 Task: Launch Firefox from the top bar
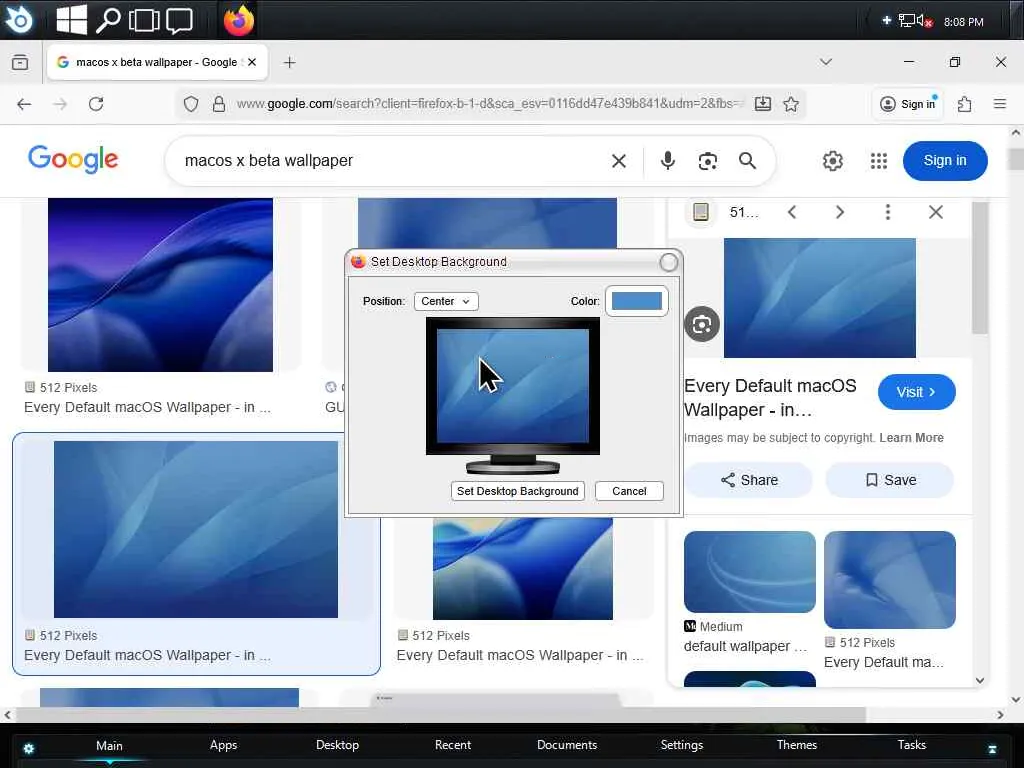coord(238,20)
